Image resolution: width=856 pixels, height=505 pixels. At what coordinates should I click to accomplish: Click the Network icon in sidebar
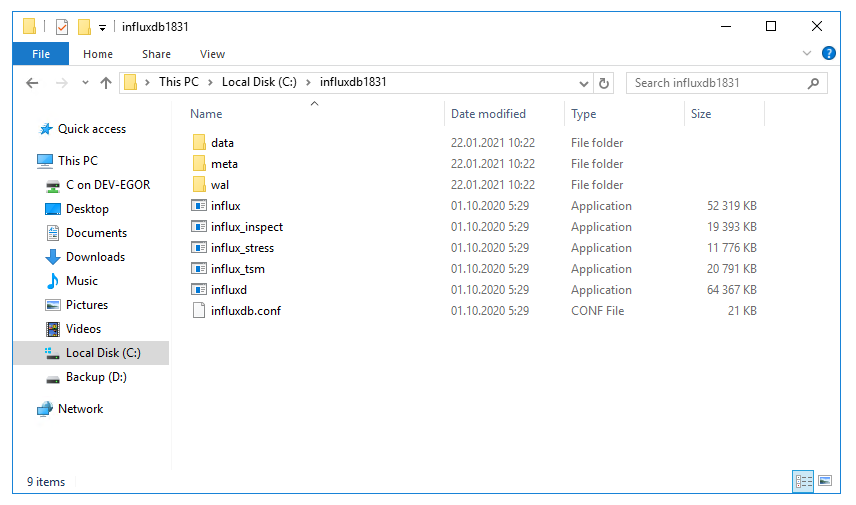tap(45, 409)
